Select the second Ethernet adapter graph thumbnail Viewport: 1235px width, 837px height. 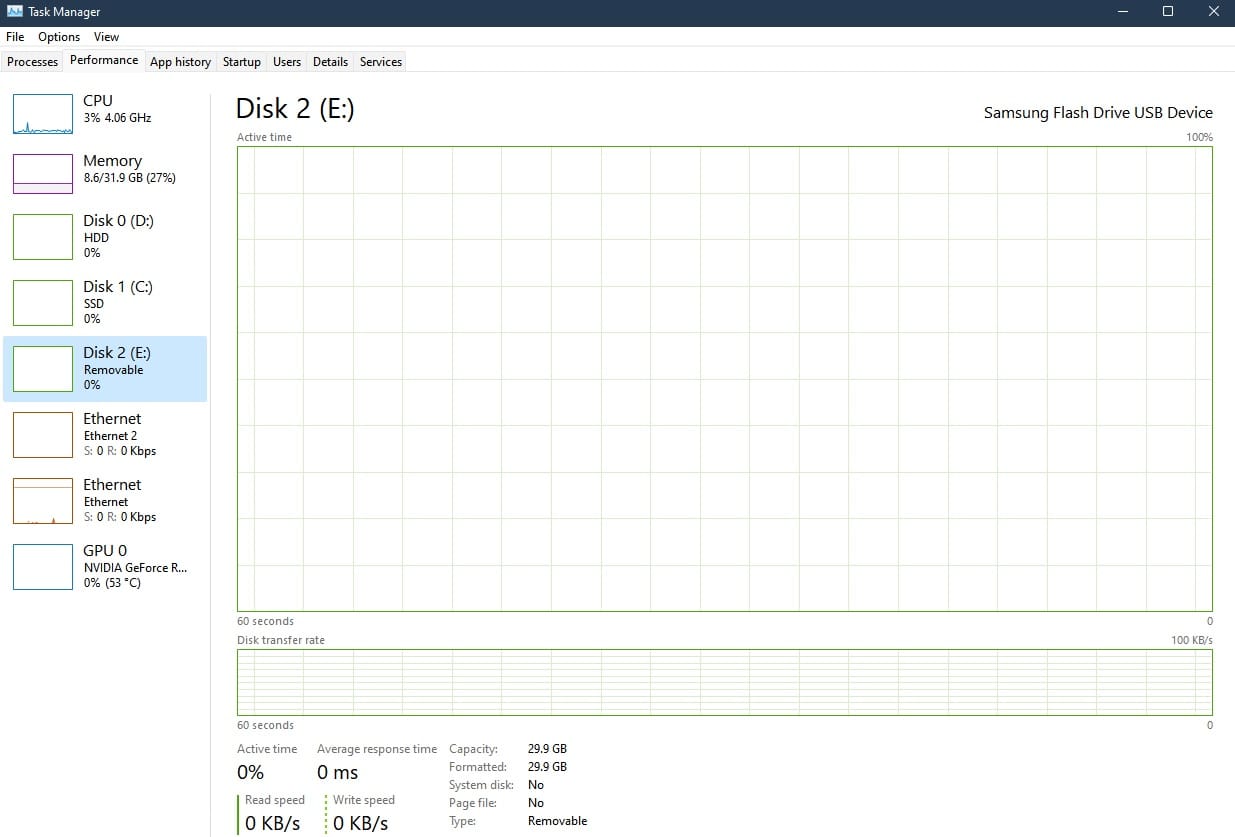coord(43,500)
